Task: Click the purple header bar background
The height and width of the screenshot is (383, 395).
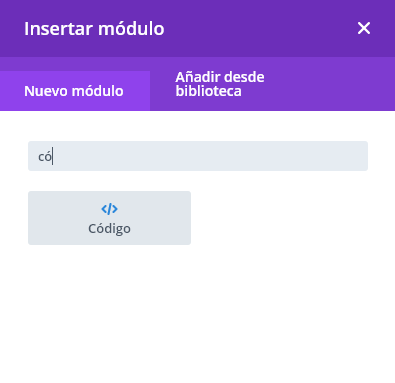Action: point(260,28)
